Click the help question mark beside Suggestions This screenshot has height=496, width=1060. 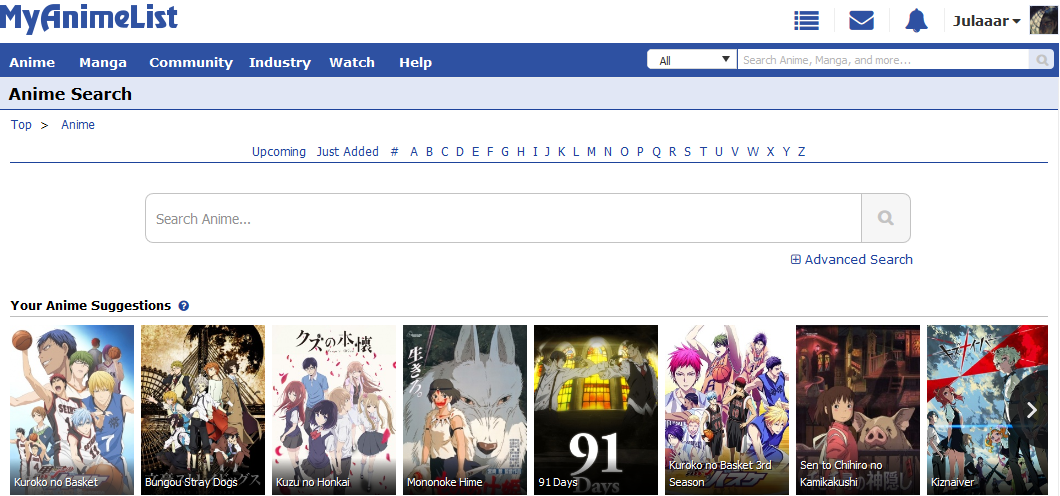(x=183, y=306)
